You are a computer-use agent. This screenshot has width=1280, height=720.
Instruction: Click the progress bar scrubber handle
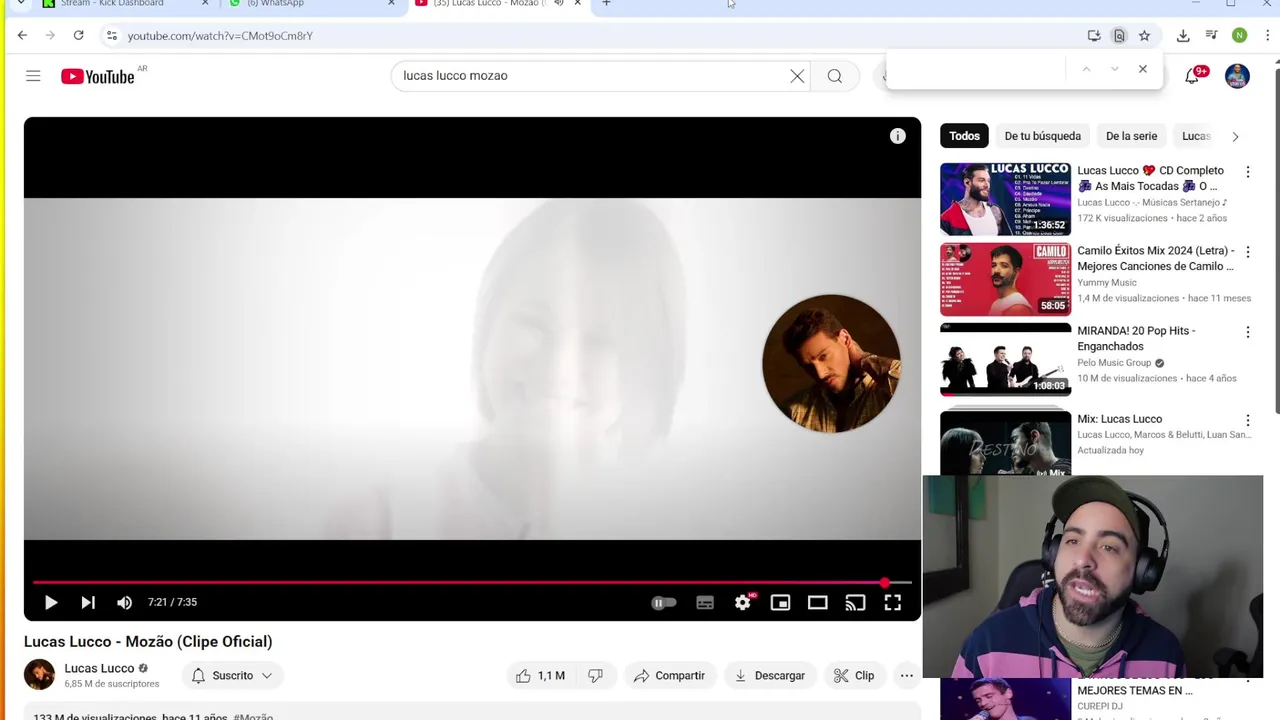[x=885, y=582]
